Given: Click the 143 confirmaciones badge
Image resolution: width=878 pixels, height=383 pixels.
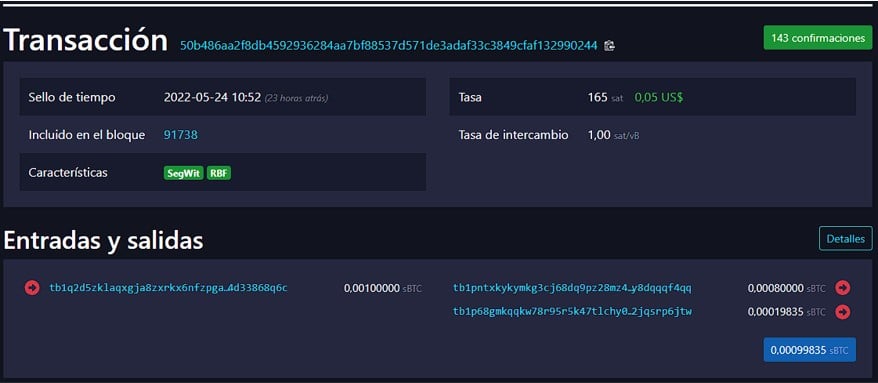Looking at the screenshot, I should (x=818, y=38).
